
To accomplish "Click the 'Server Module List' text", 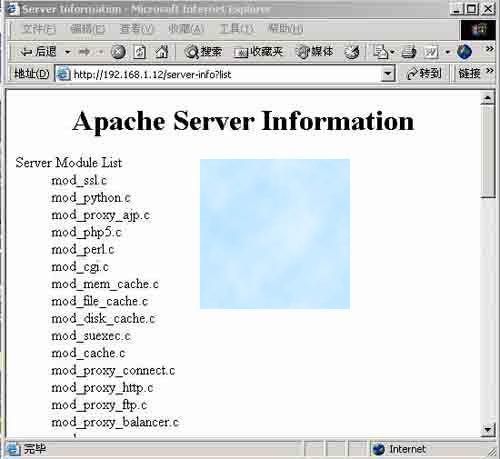I will pos(69,163).
